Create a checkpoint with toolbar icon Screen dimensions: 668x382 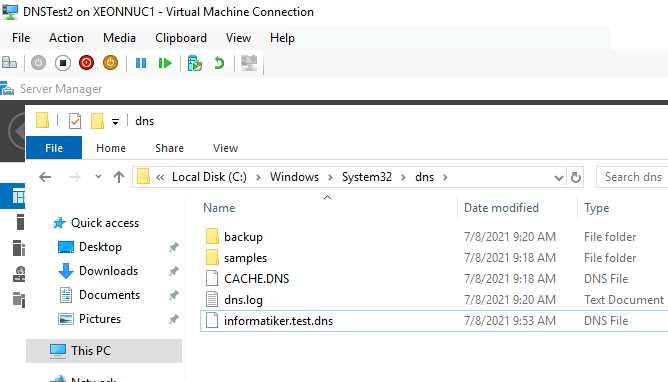(195, 63)
